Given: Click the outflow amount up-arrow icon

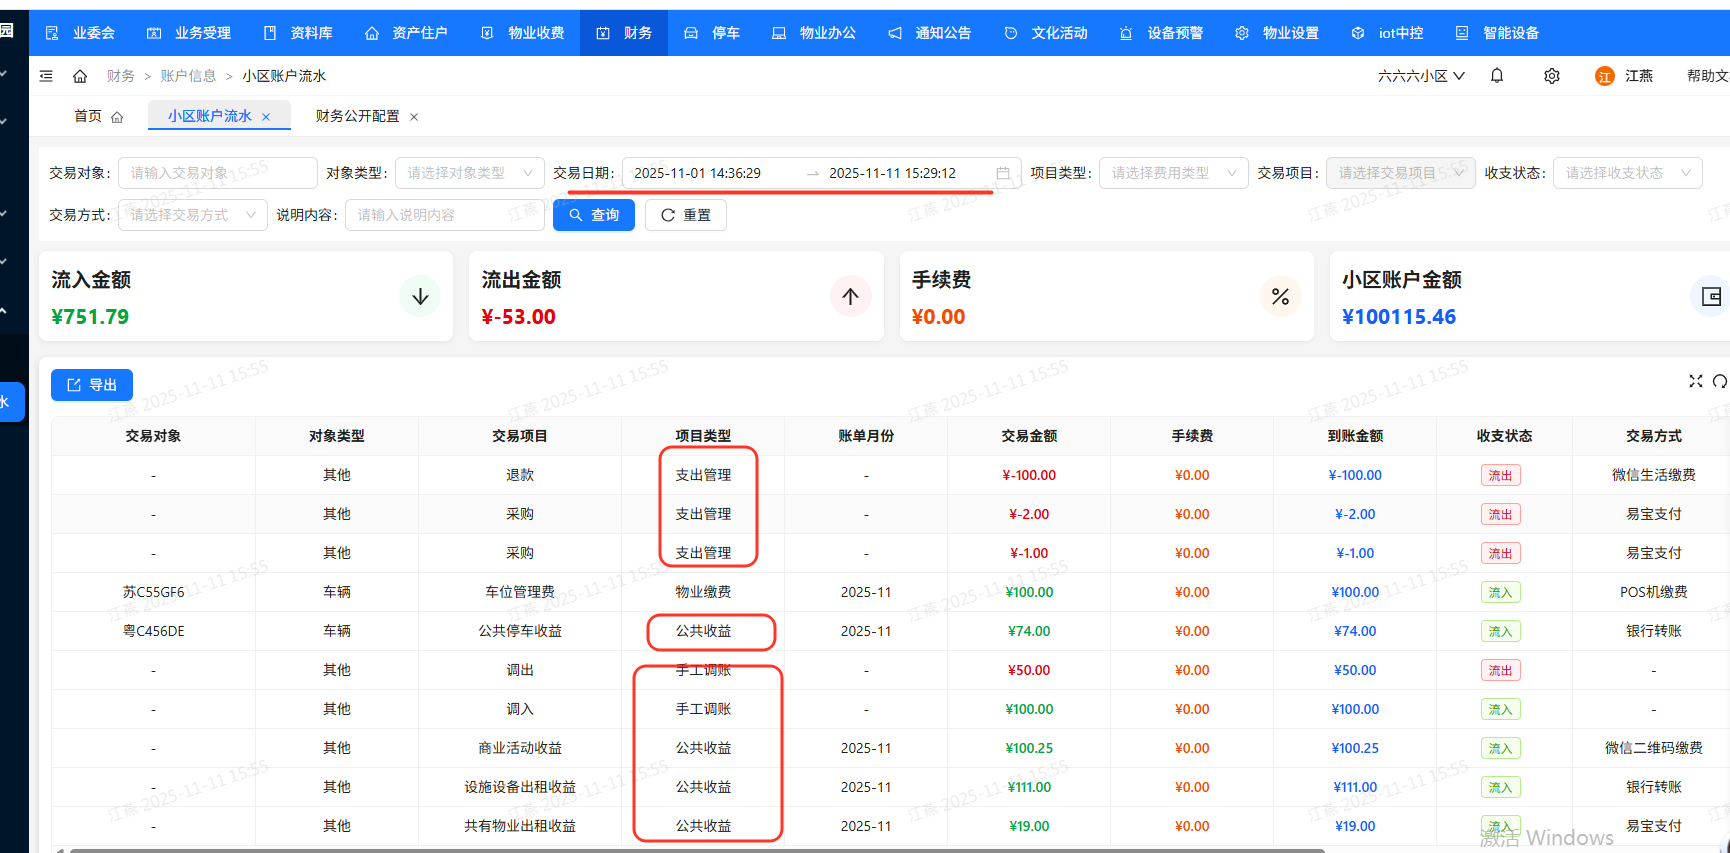Looking at the screenshot, I should (850, 296).
